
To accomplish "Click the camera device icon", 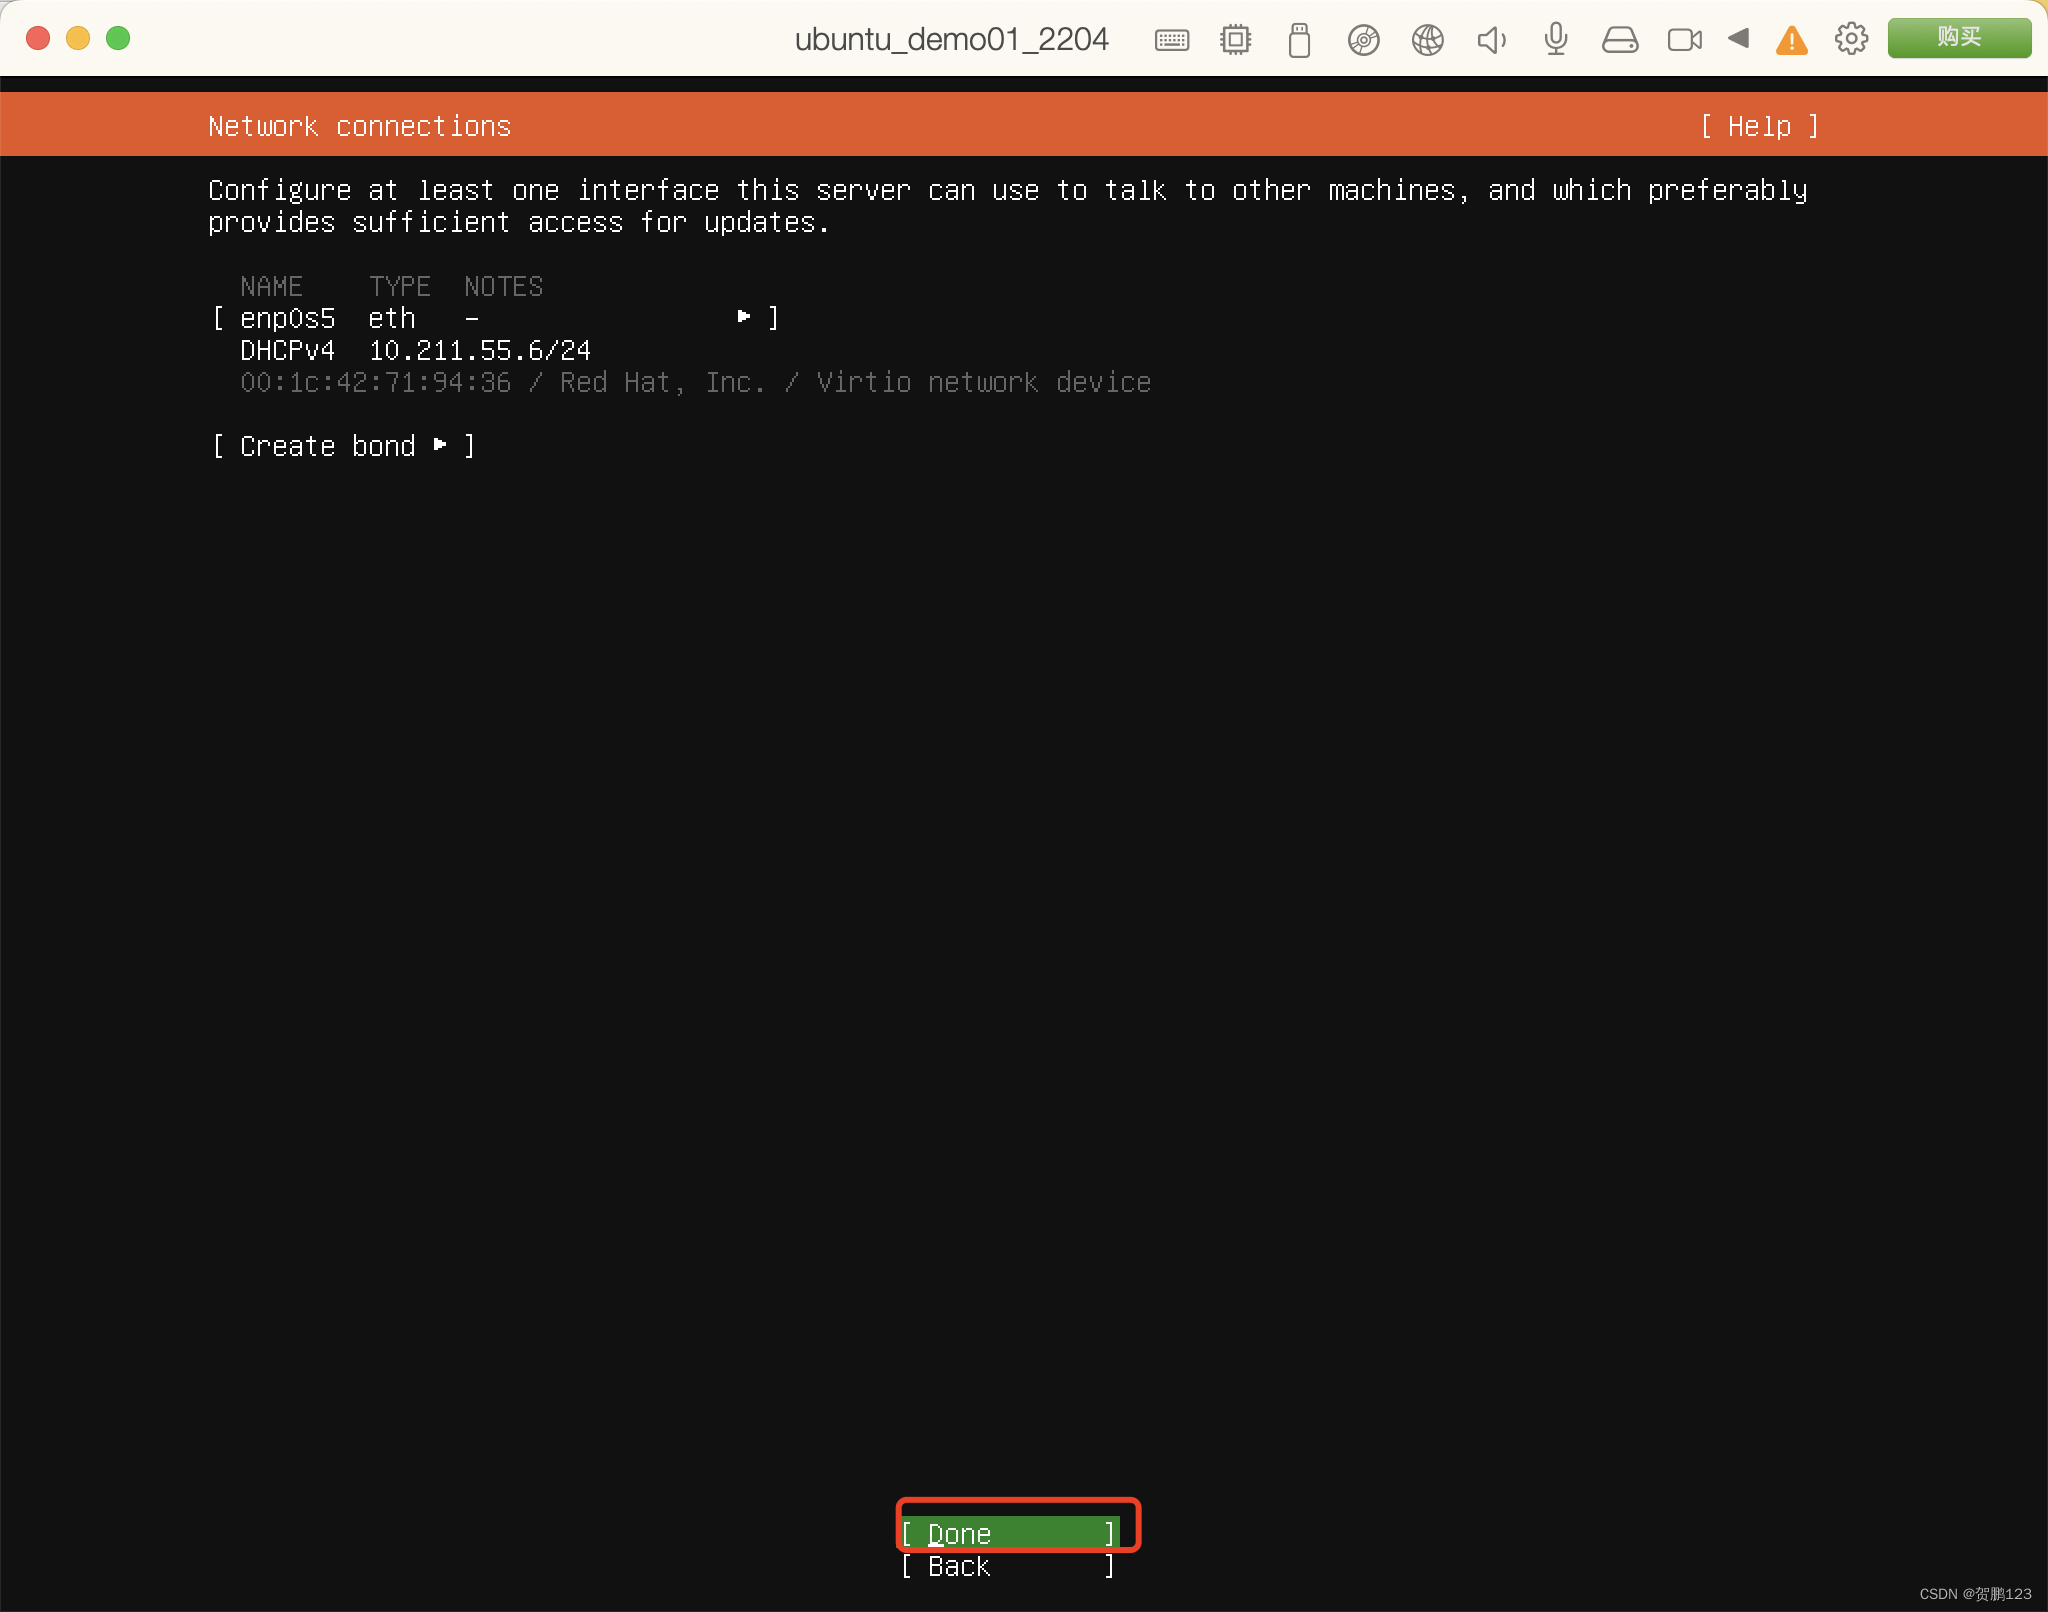I will pyautogui.click(x=1685, y=39).
